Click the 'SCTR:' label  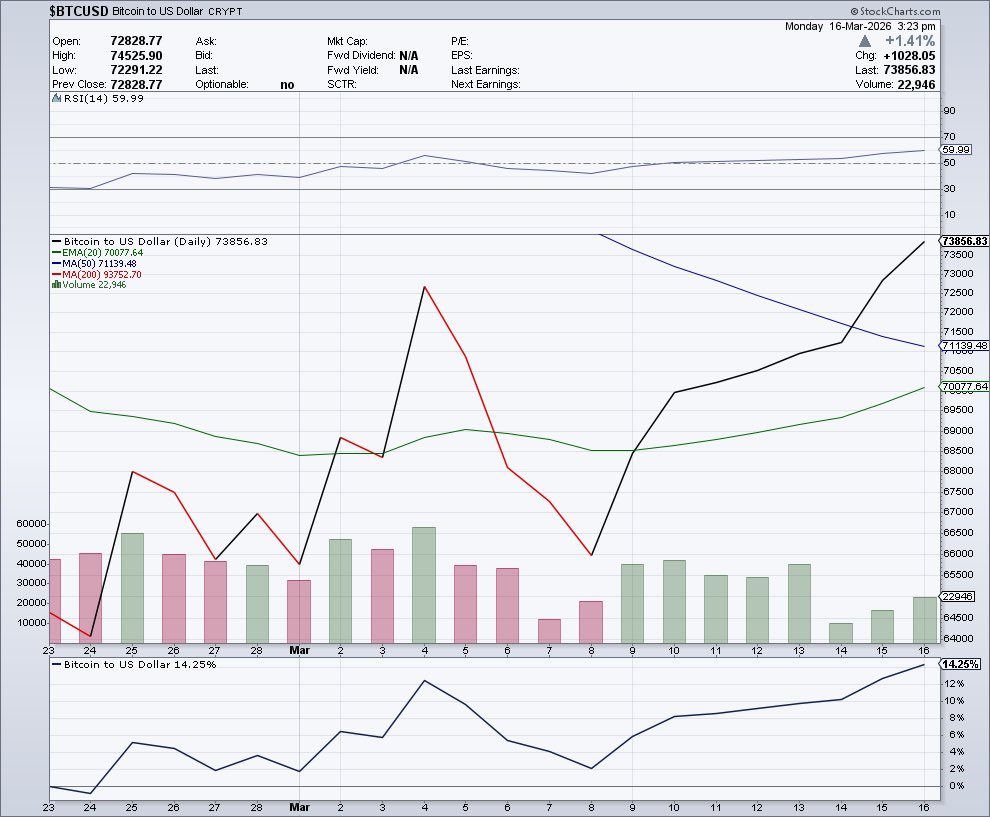342,85
